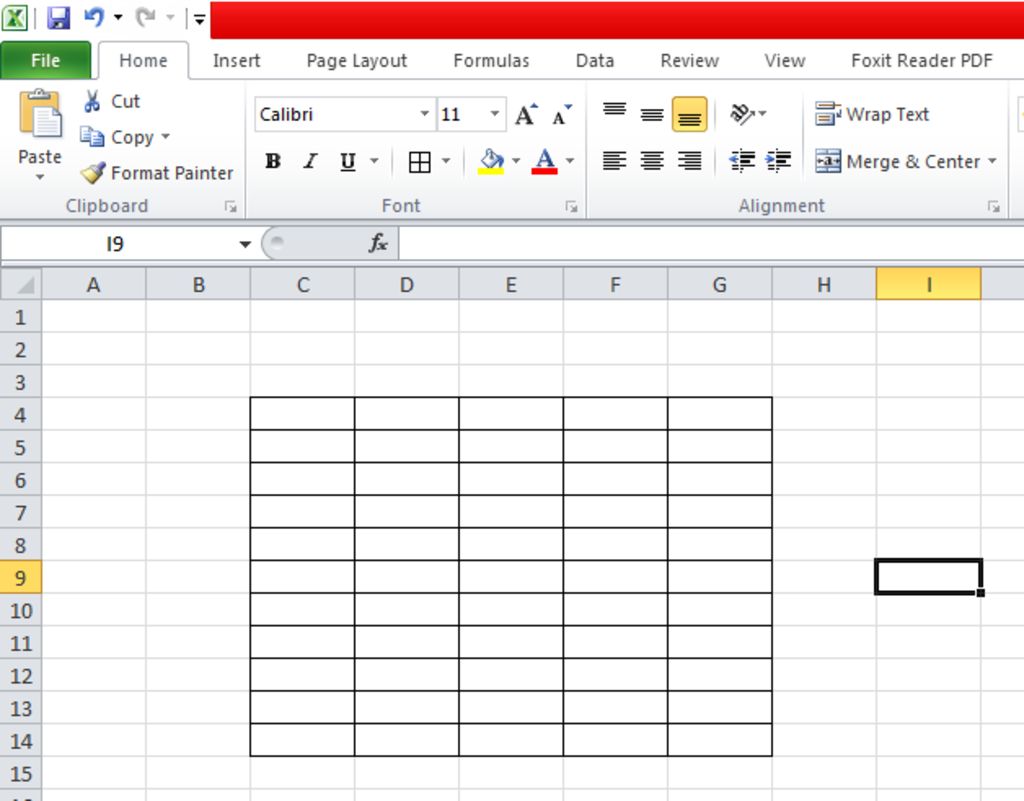Viewport: 1024px width, 801px height.
Task: Click the font size 11 box
Action: [x=462, y=114]
